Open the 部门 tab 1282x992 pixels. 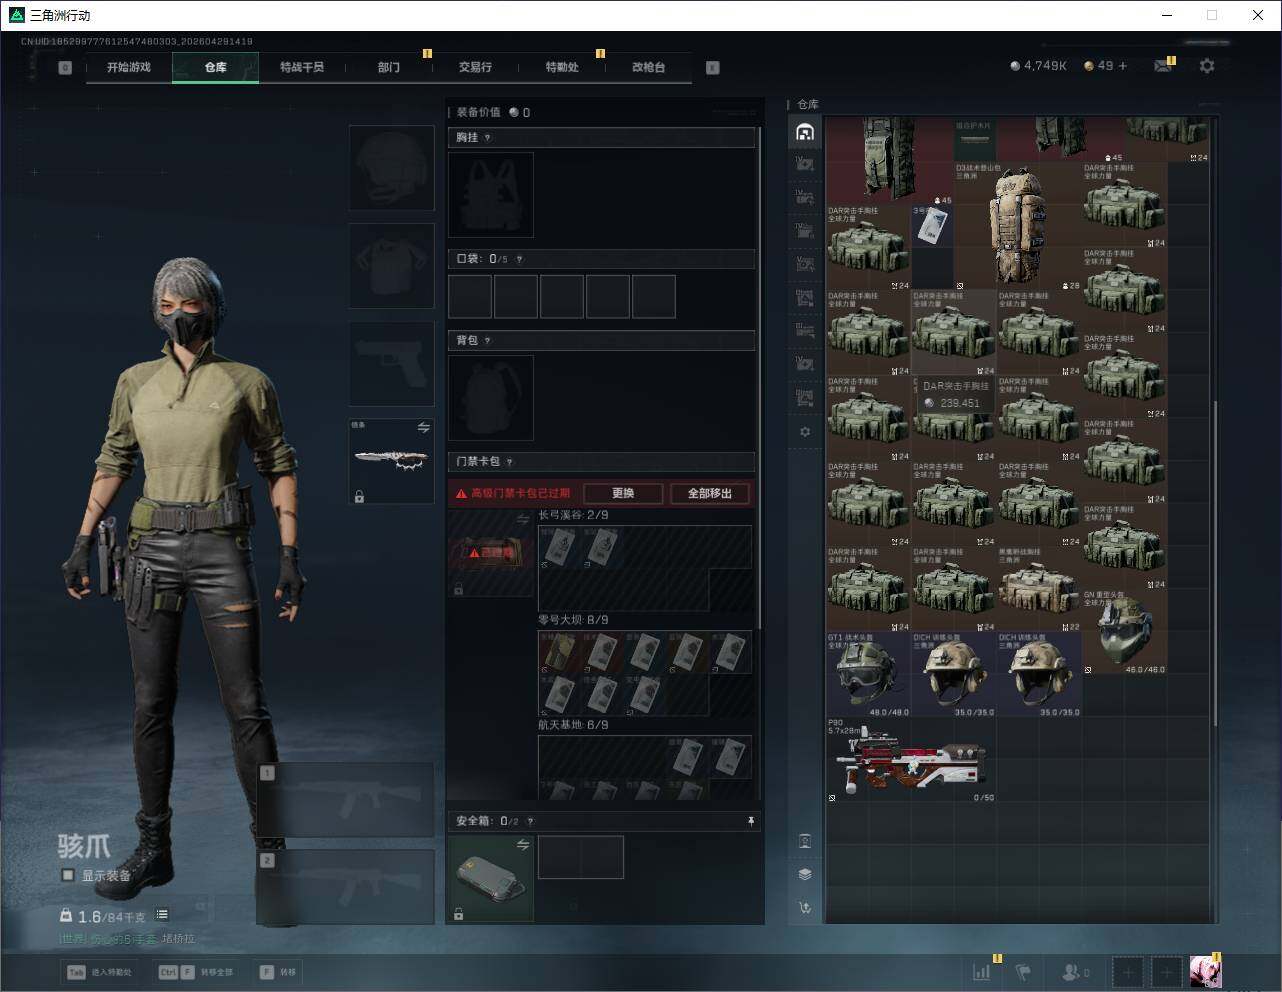coord(389,67)
